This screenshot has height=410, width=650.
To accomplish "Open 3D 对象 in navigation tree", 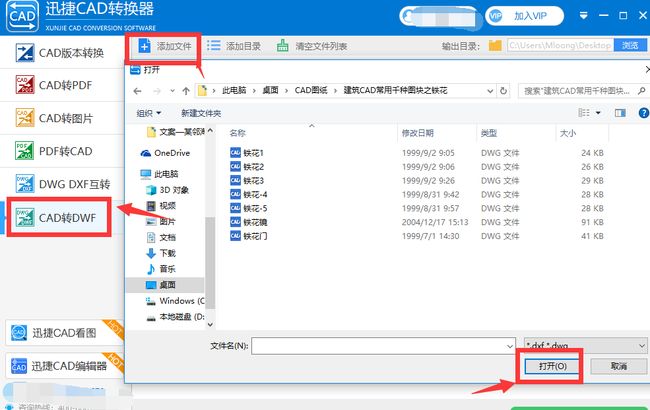I will tap(167, 190).
